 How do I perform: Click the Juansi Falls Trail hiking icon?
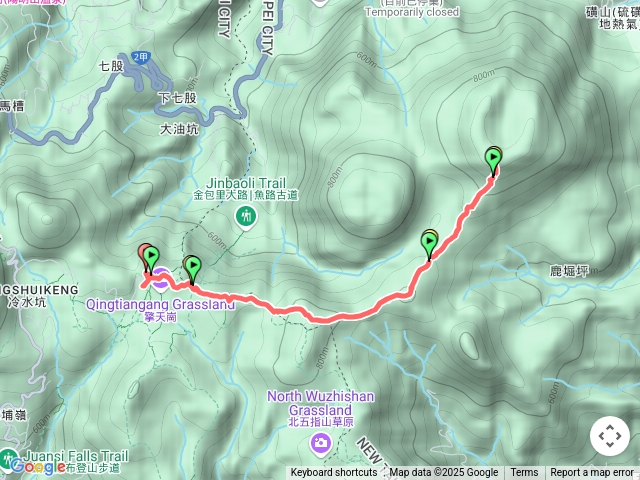pos(8,459)
